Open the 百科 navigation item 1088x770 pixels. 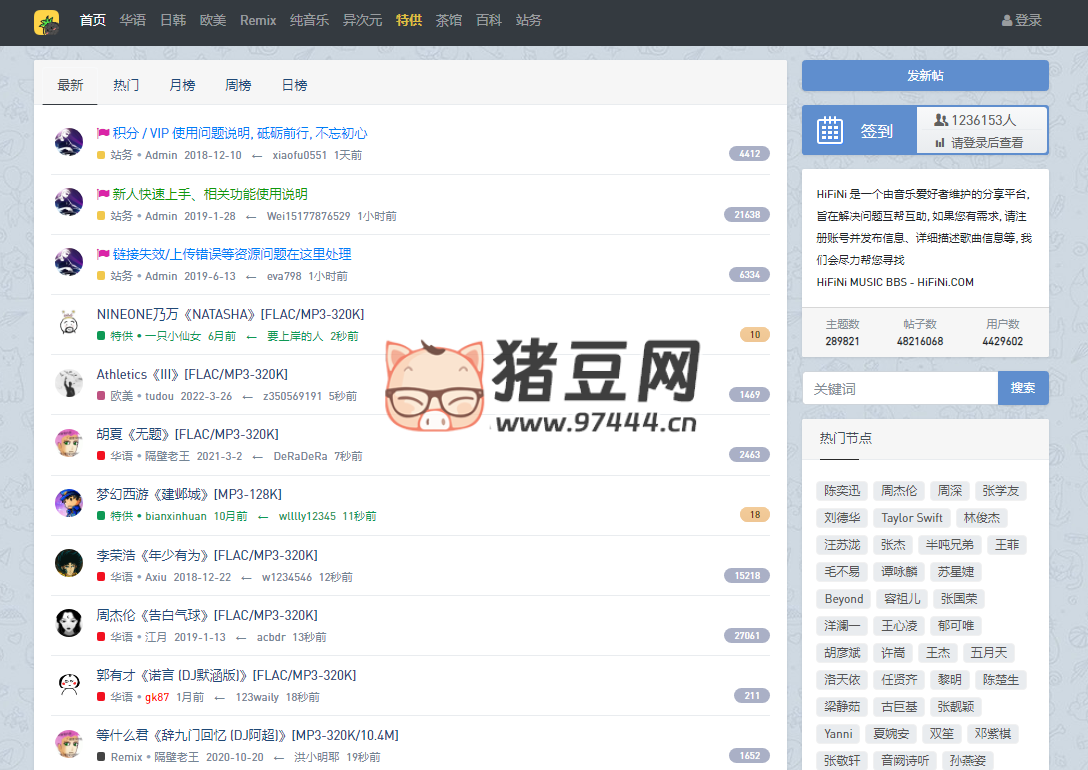[x=488, y=20]
